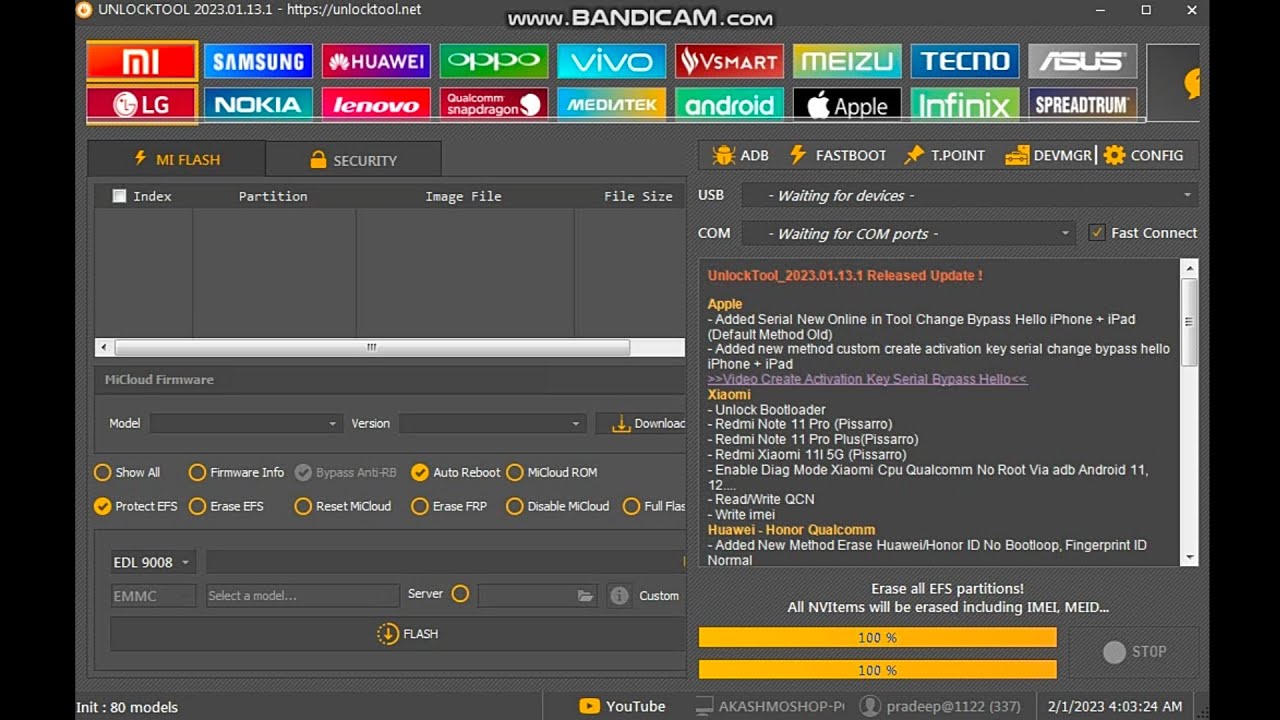Select the Spreadtrum chipset icon
Screen dimensions: 1280x720
[x=1083, y=104]
